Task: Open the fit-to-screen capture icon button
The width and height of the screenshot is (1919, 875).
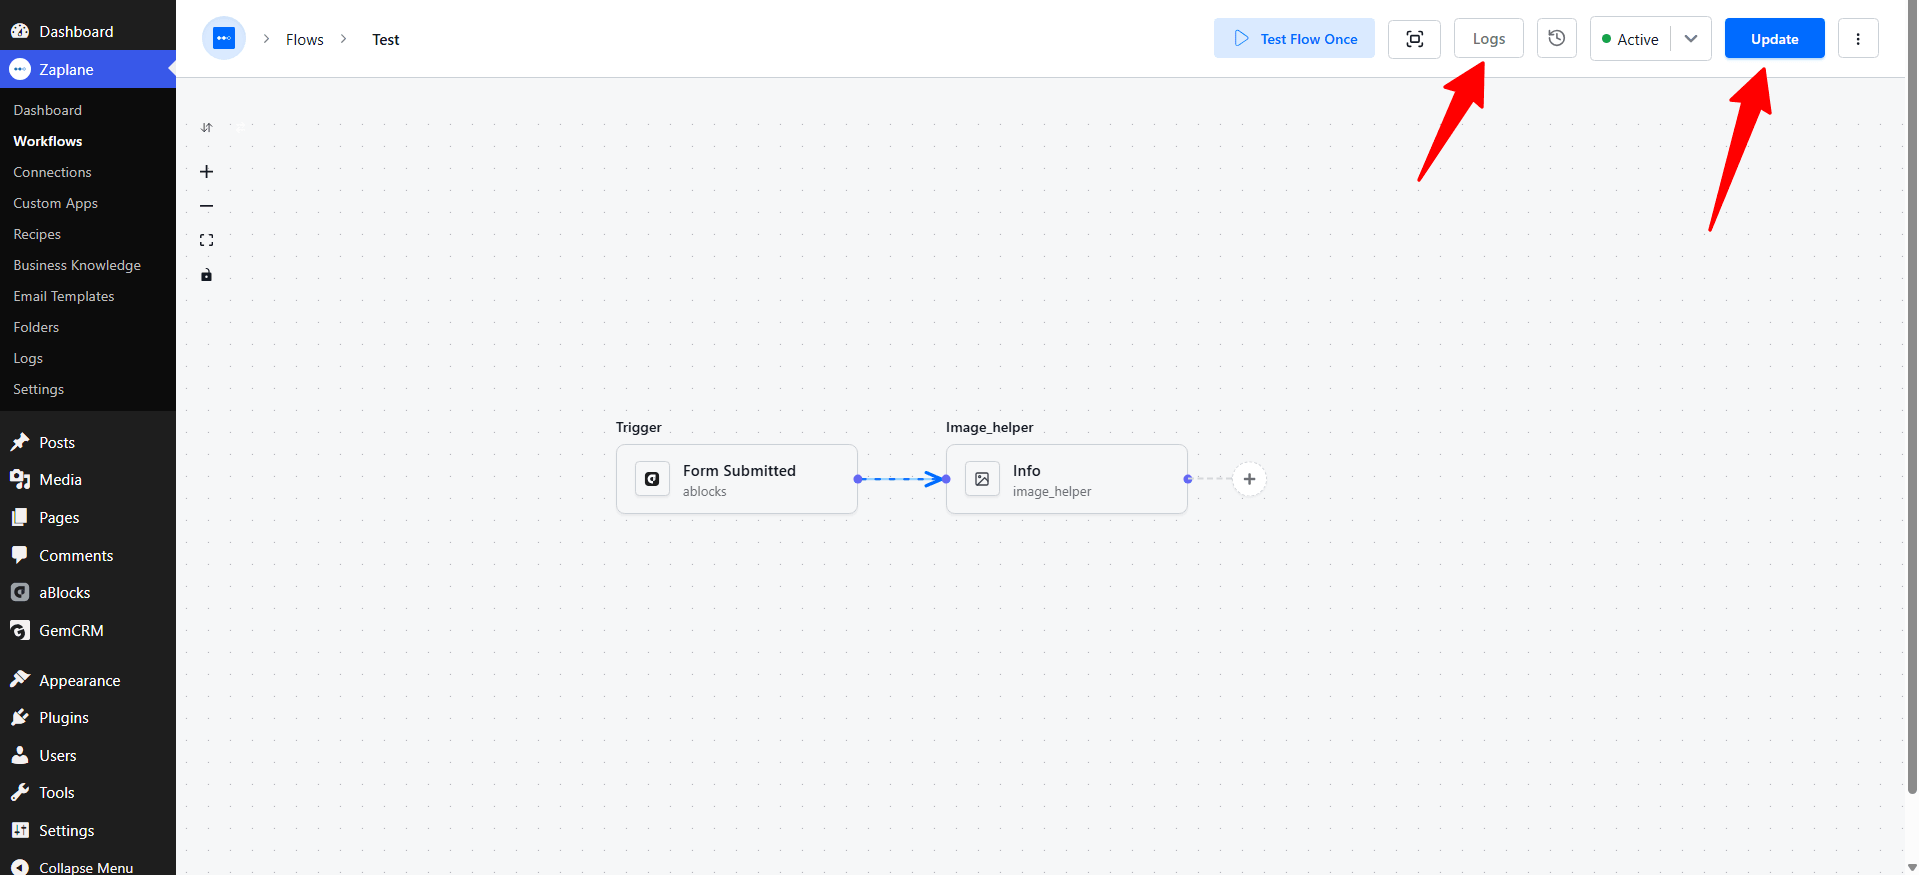Action: click(1414, 39)
